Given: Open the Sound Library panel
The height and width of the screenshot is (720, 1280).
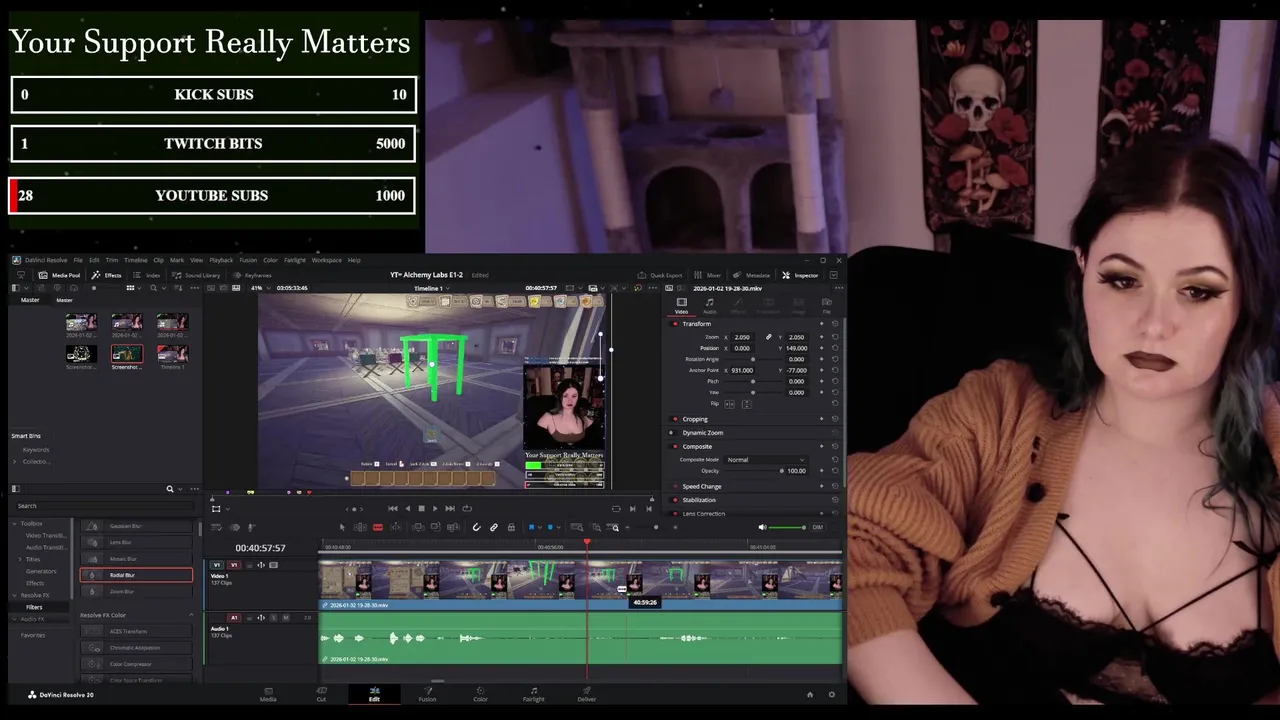Looking at the screenshot, I should [196, 275].
